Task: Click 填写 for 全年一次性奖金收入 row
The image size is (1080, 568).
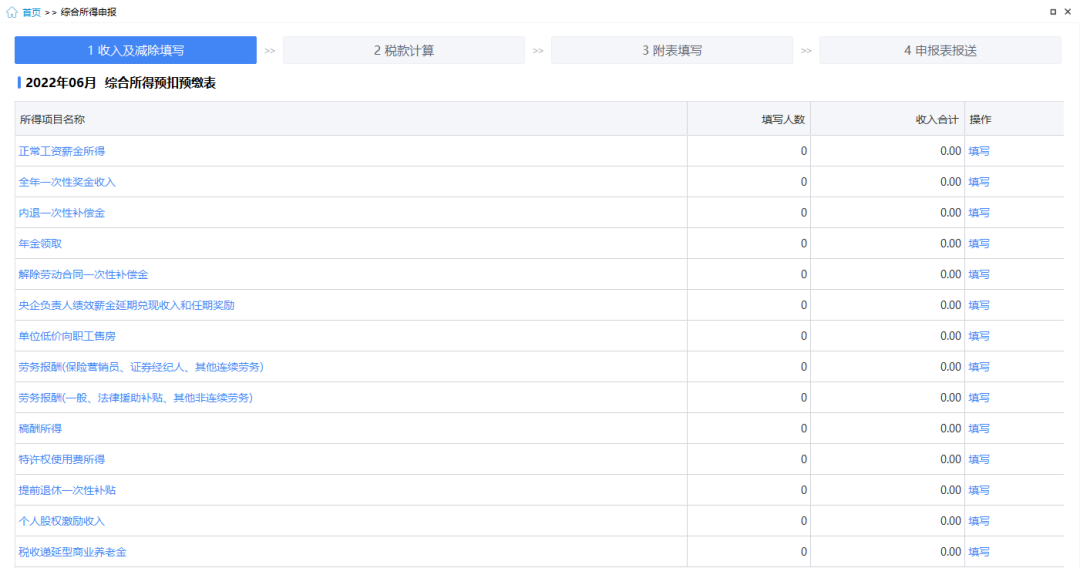Action: pyautogui.click(x=978, y=182)
